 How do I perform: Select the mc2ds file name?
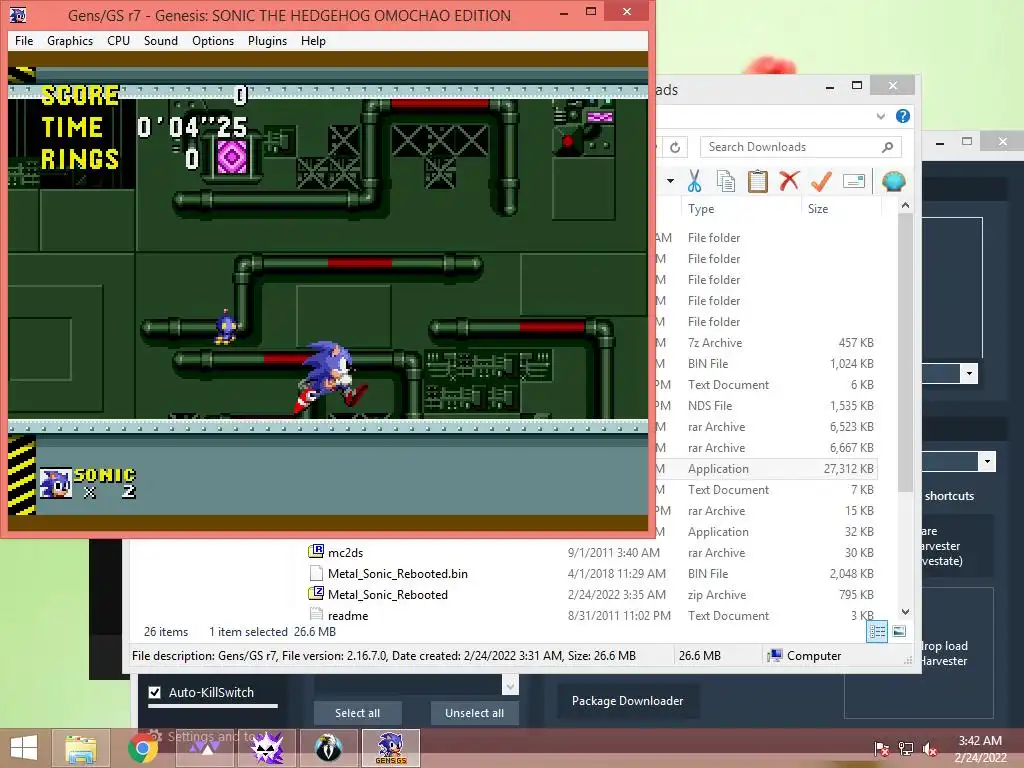tap(345, 552)
